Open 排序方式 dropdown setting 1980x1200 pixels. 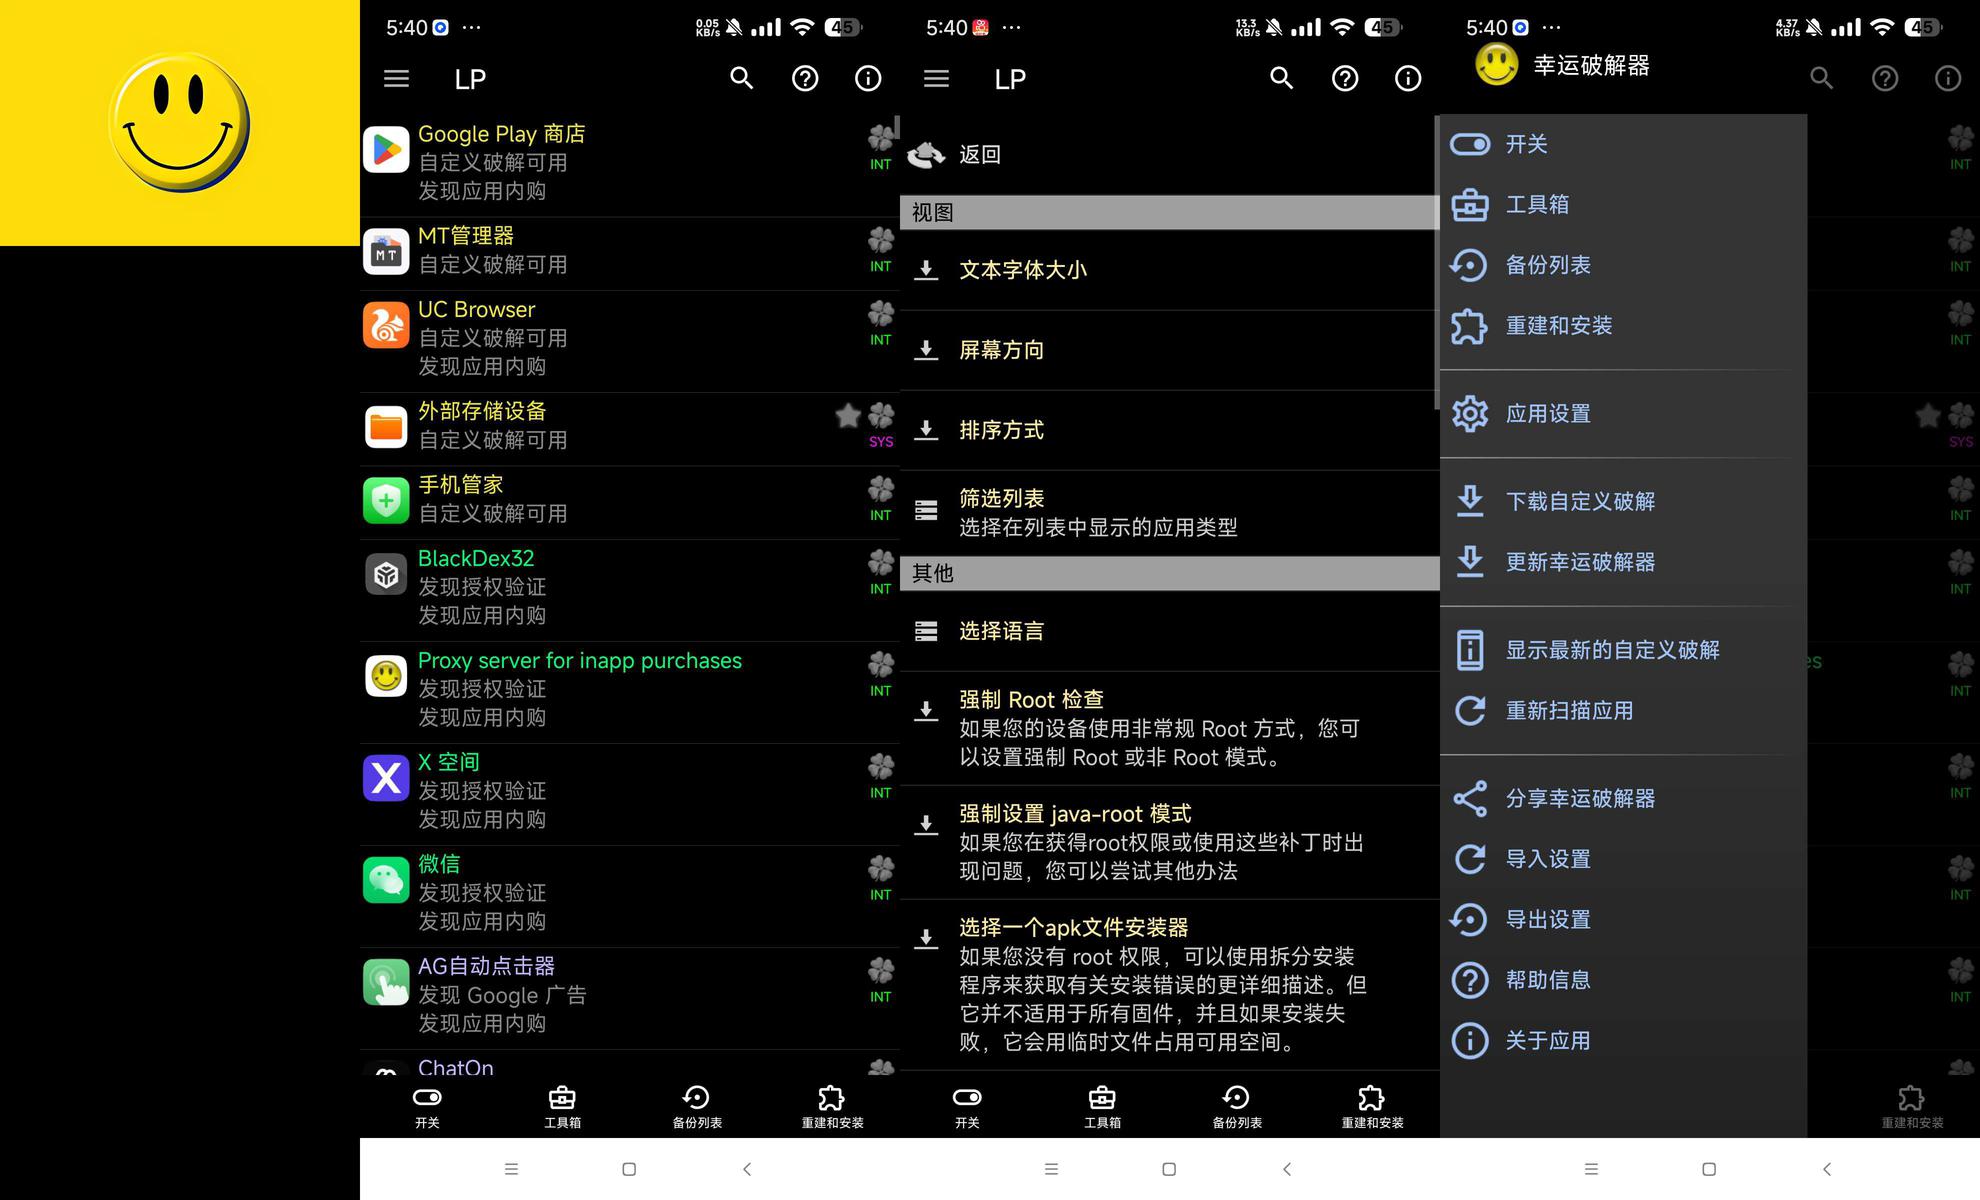tap(1169, 430)
